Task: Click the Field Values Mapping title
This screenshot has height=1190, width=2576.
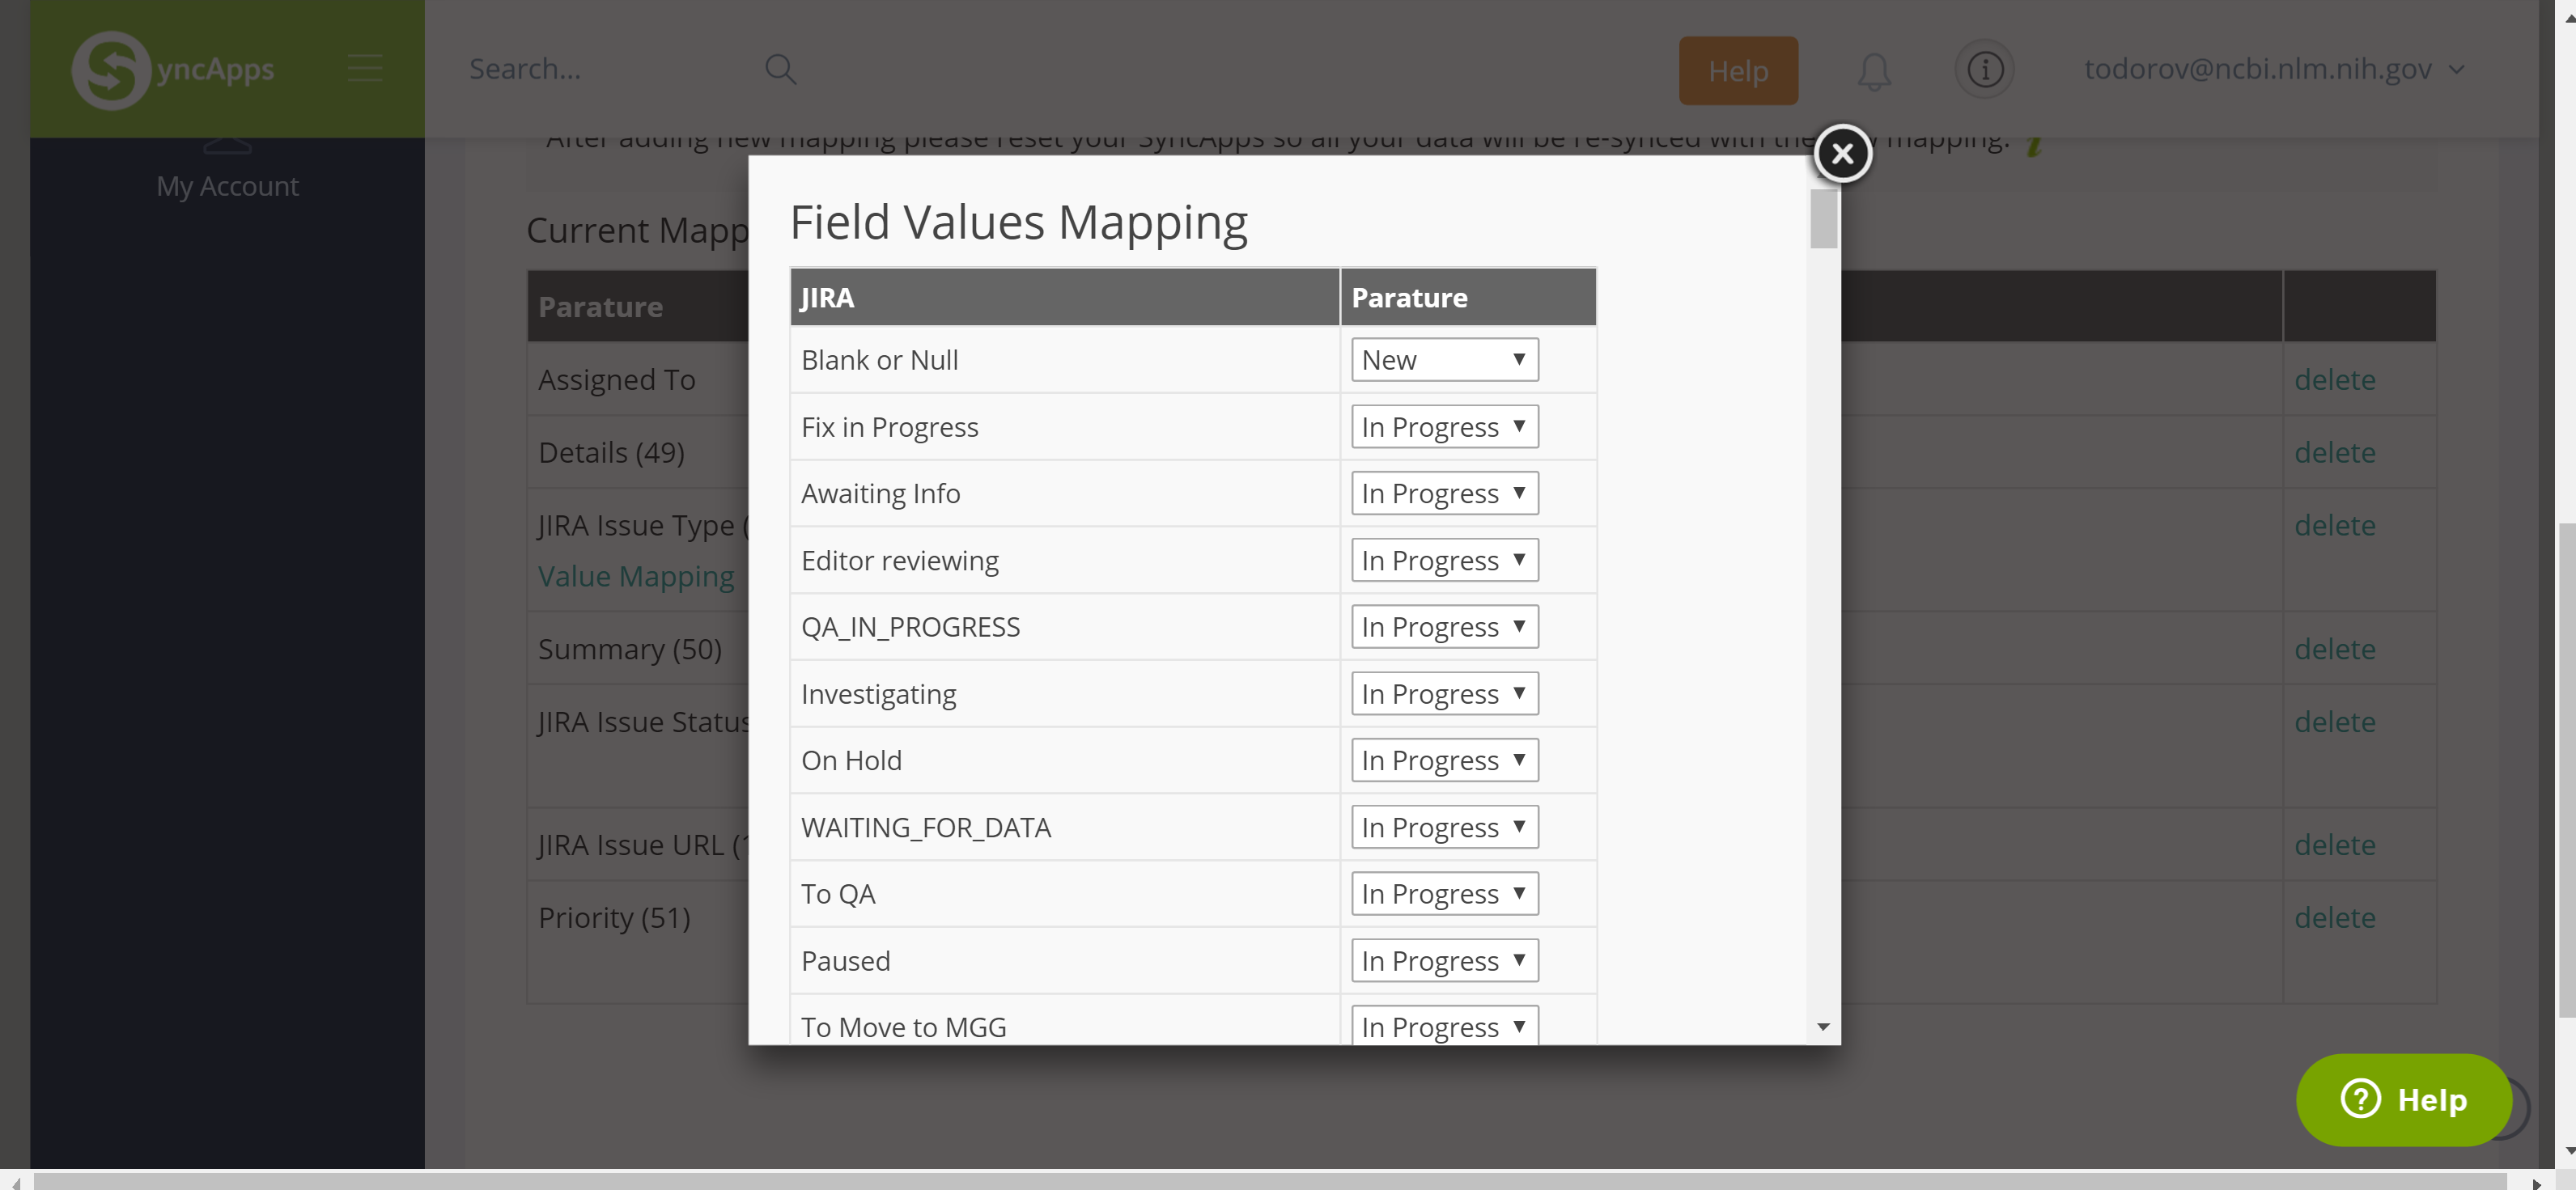Action: pyautogui.click(x=1018, y=222)
